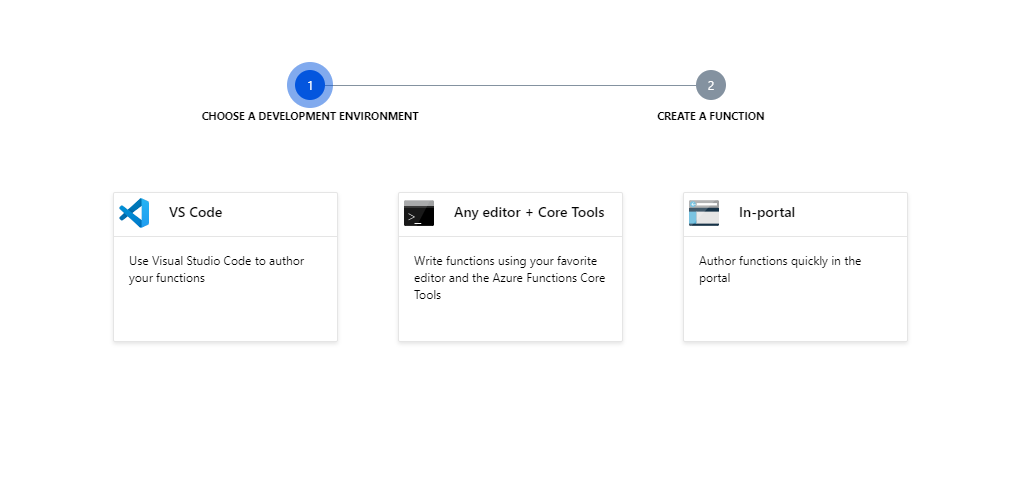
Task: Click 'Choose a development environment' step label
Action: [x=310, y=116]
